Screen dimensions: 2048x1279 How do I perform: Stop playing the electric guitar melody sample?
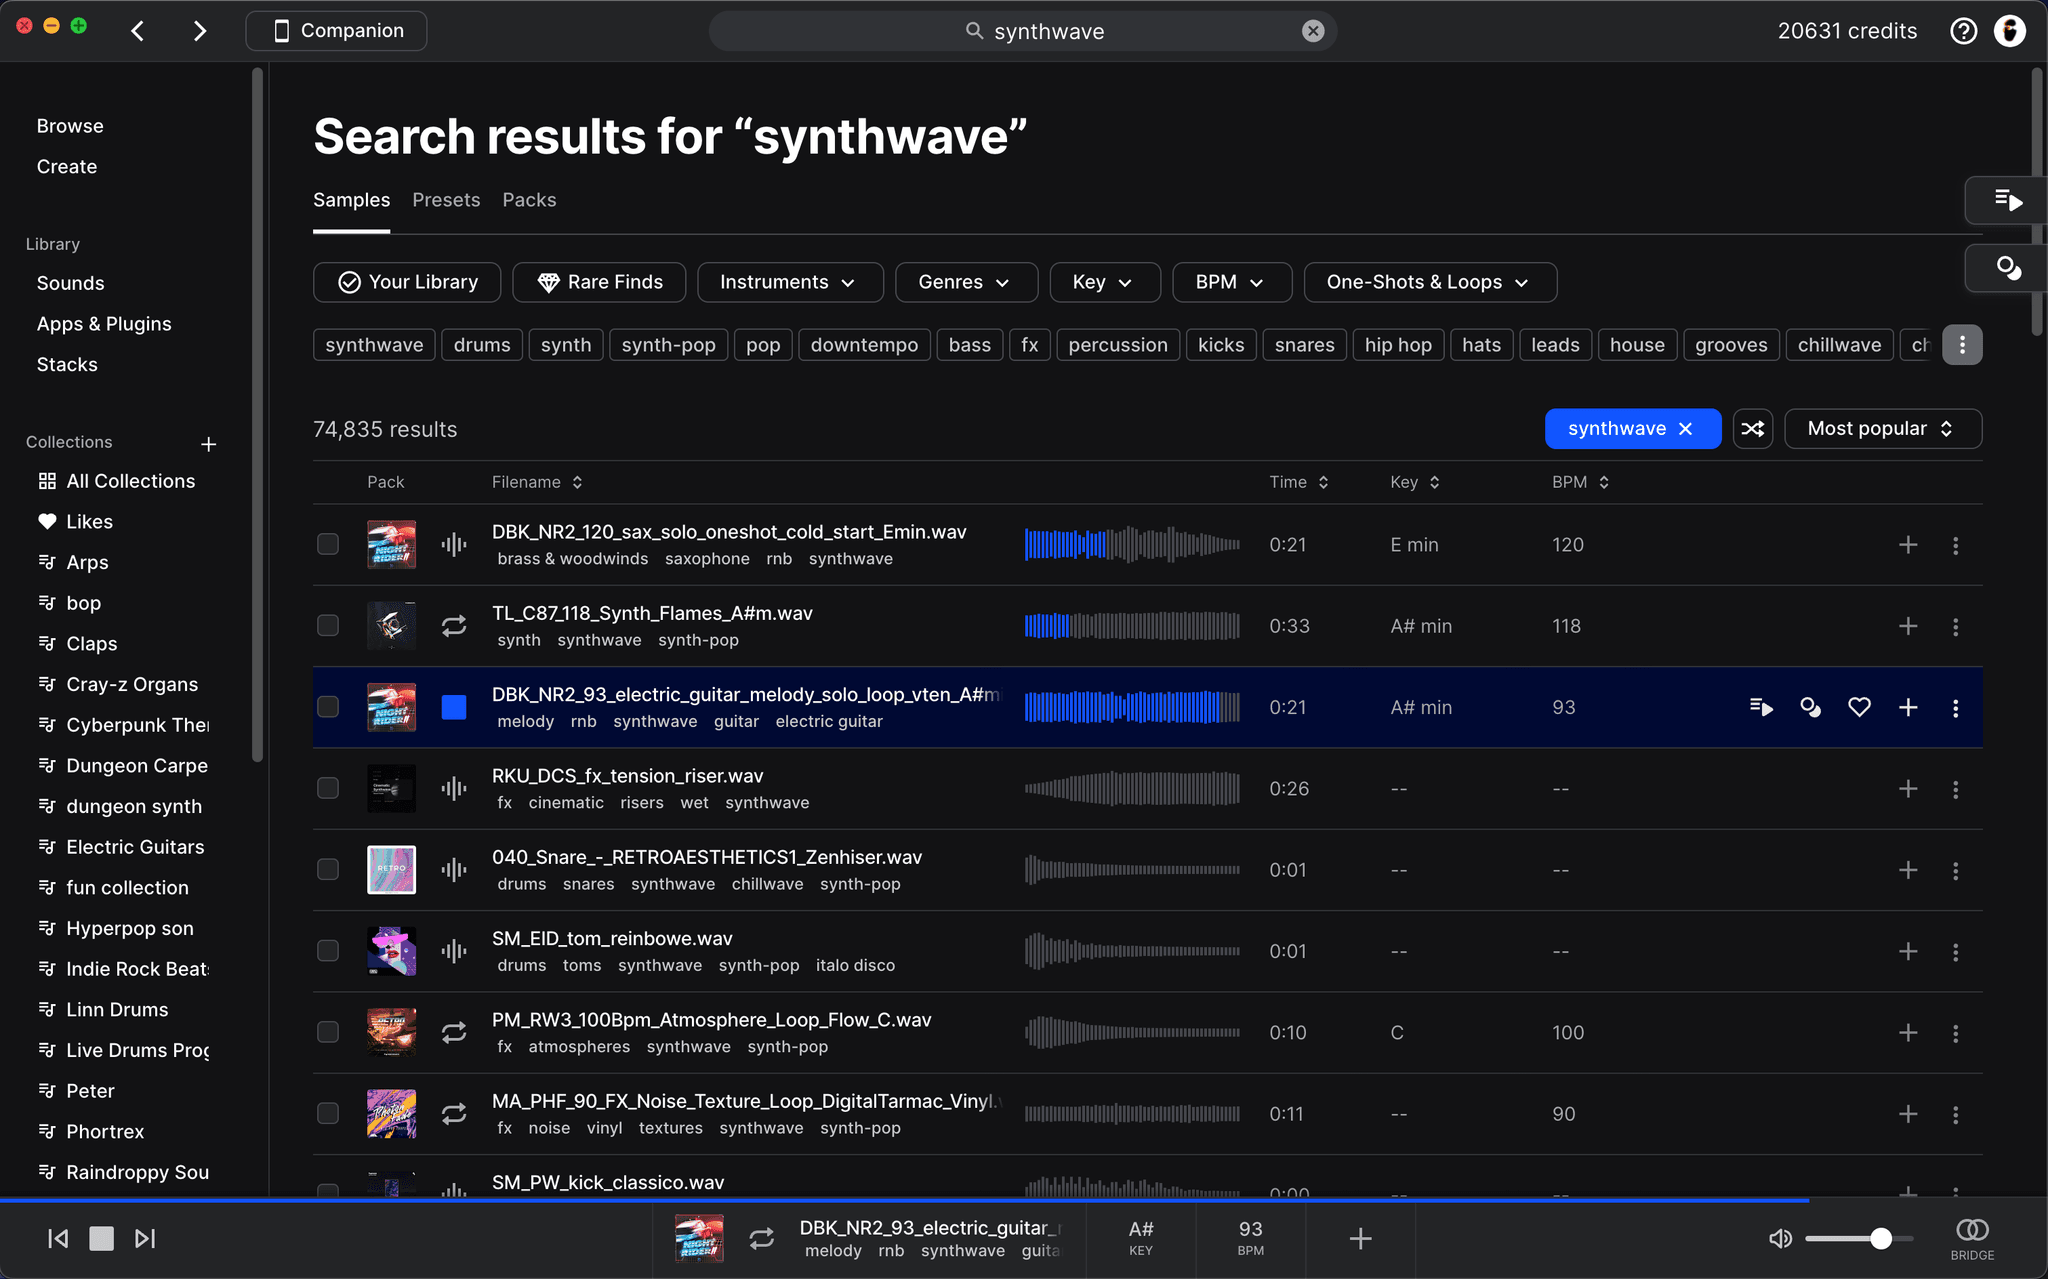click(454, 707)
